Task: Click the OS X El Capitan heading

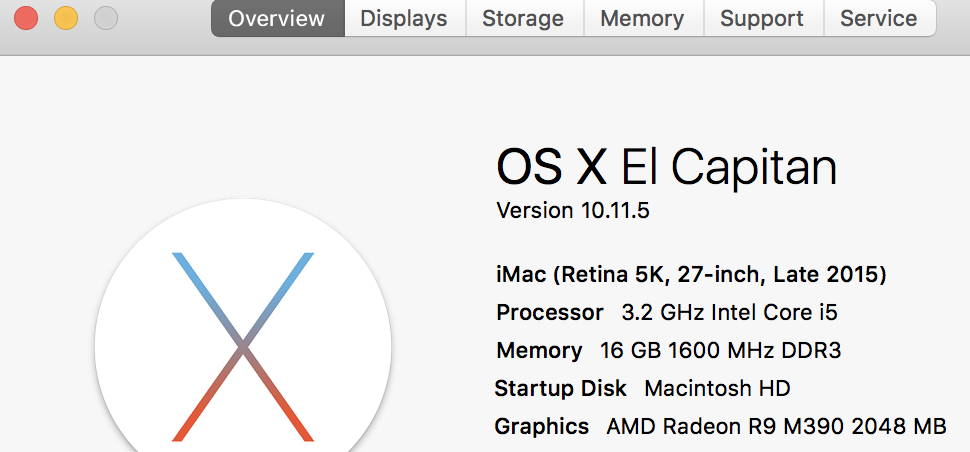Action: [667, 168]
